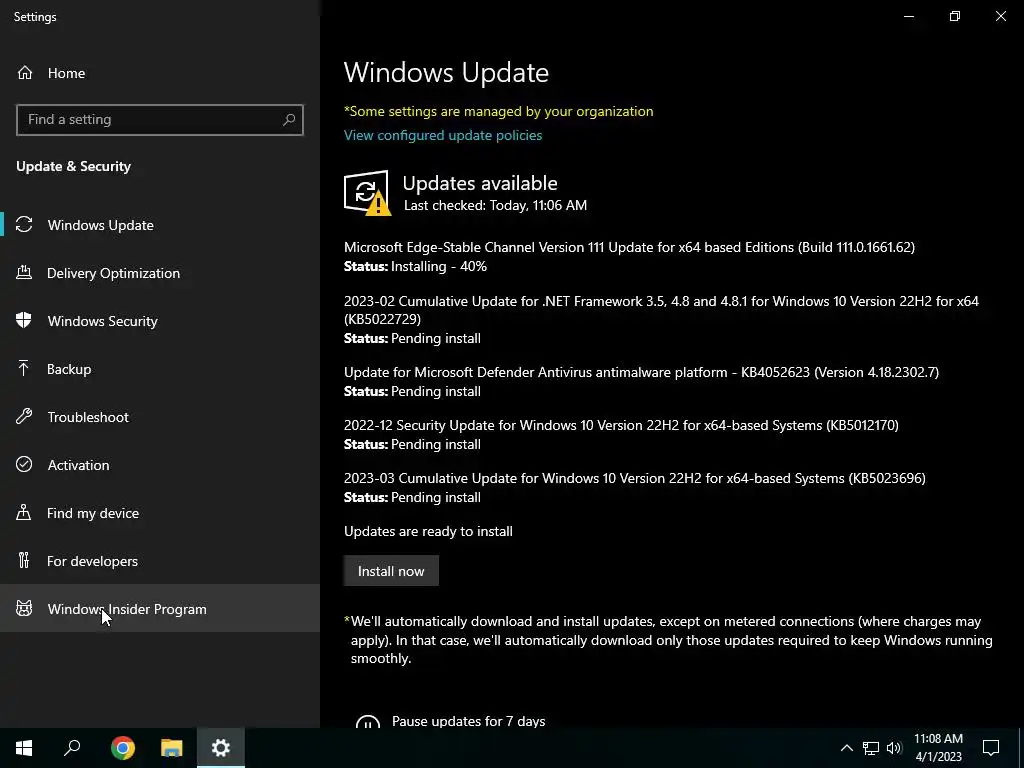The width and height of the screenshot is (1024, 768).
Task: Open For developers settings
Action: (160, 561)
